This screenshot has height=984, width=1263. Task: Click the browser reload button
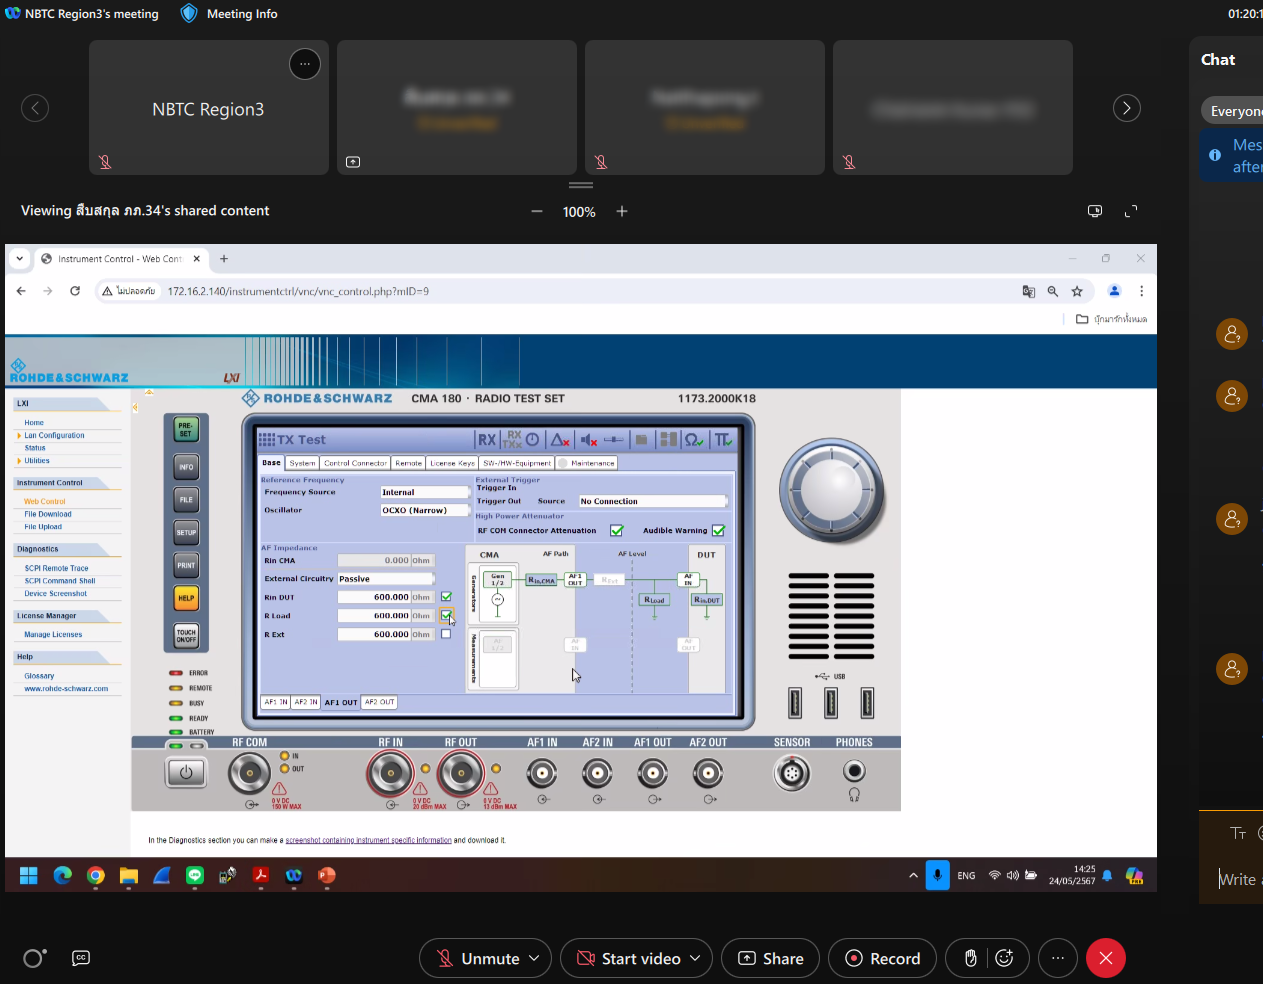pos(75,291)
